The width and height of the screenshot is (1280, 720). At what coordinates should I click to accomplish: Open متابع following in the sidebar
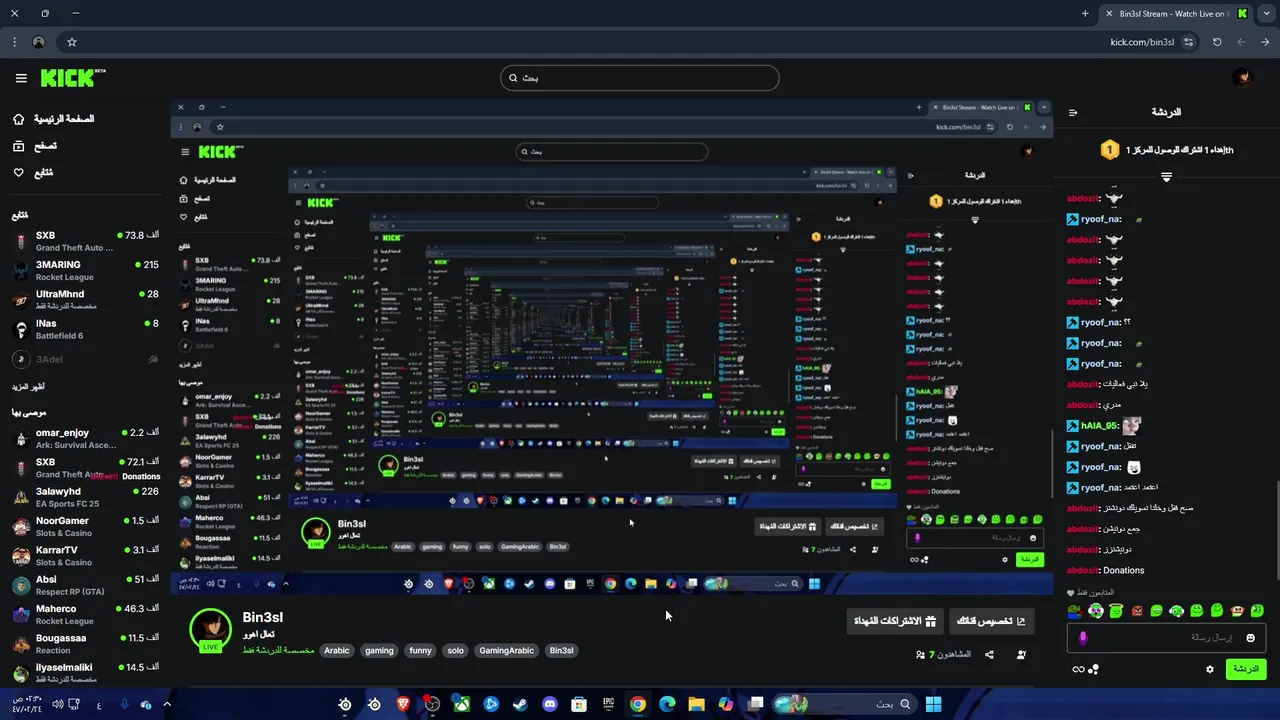tap(33, 173)
